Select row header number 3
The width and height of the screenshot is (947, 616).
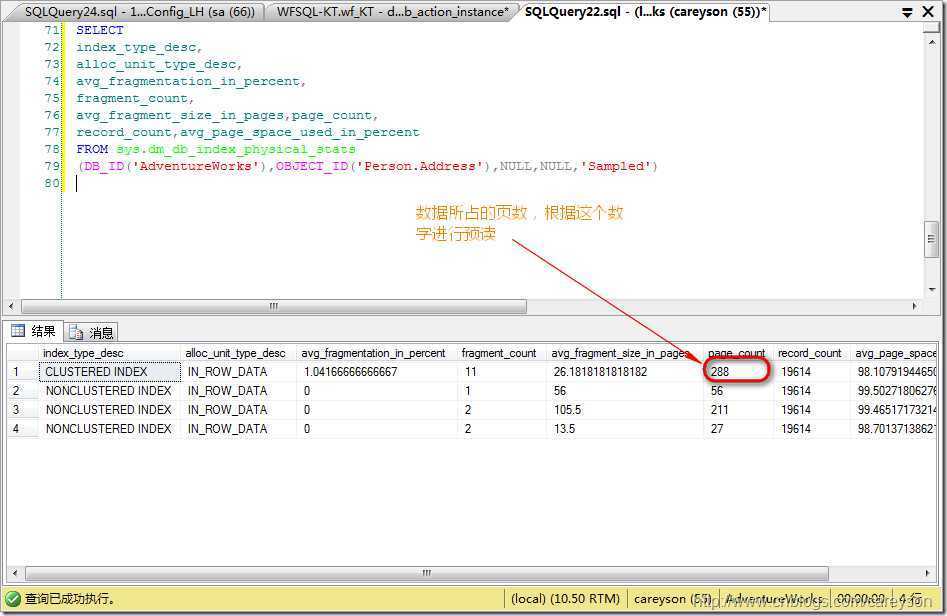pyautogui.click(x=23, y=409)
